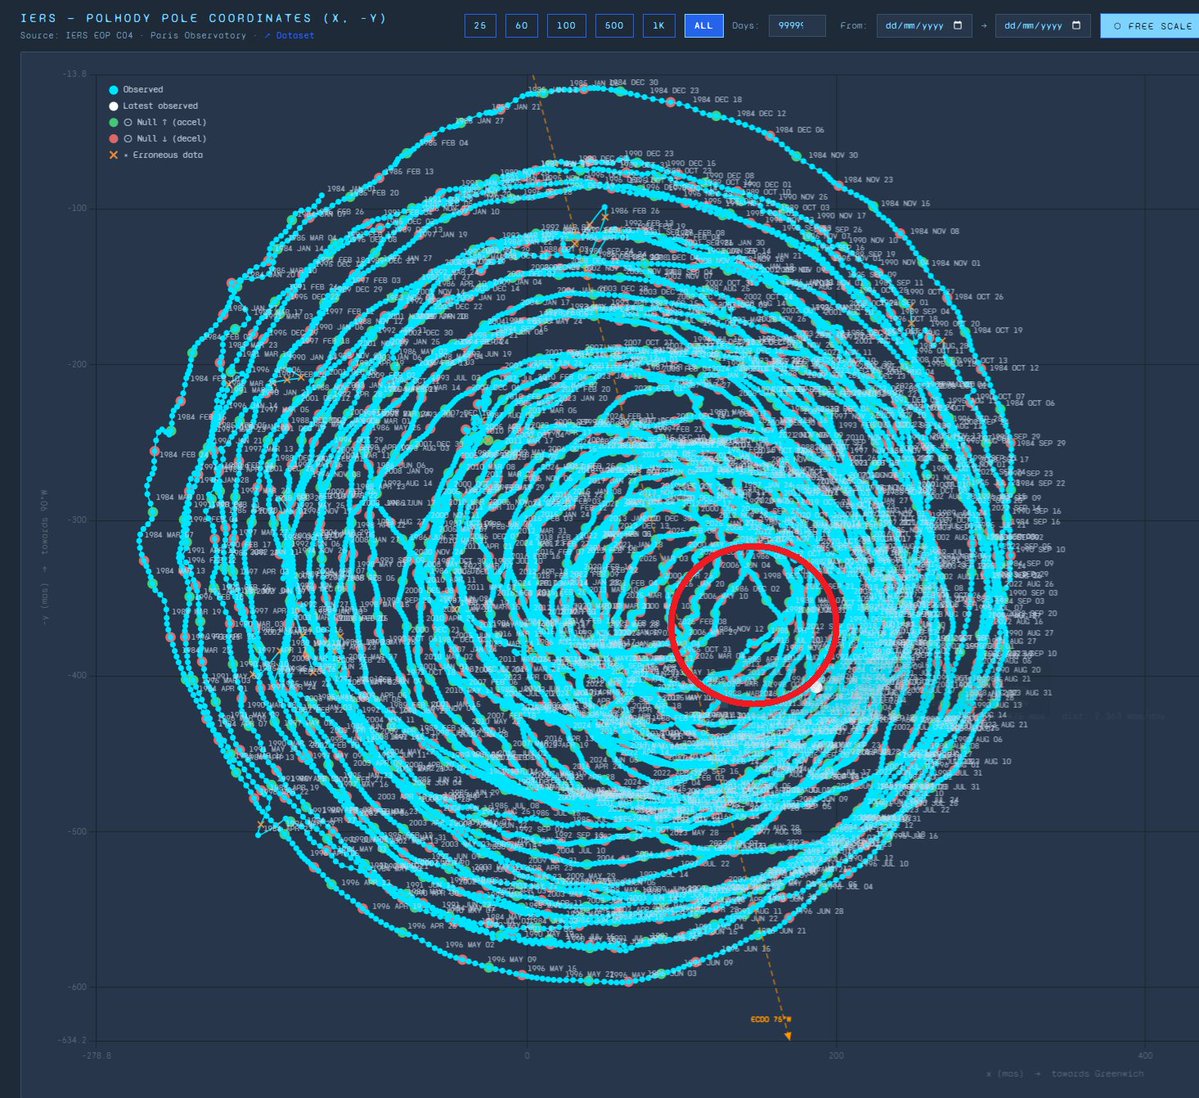Click the From date input field
1199x1098 pixels.
[x=924, y=25]
